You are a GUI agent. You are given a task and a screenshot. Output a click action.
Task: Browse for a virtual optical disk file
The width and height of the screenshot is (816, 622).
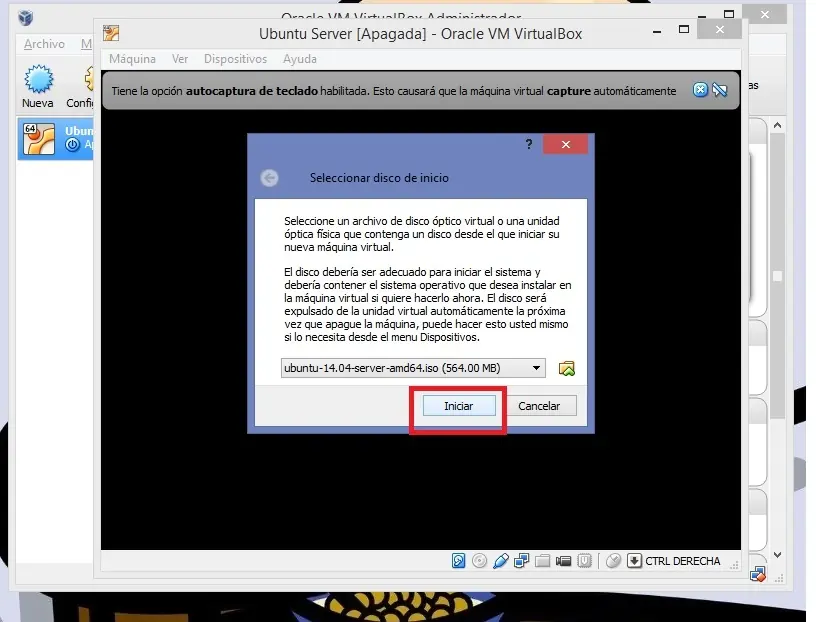pos(567,369)
